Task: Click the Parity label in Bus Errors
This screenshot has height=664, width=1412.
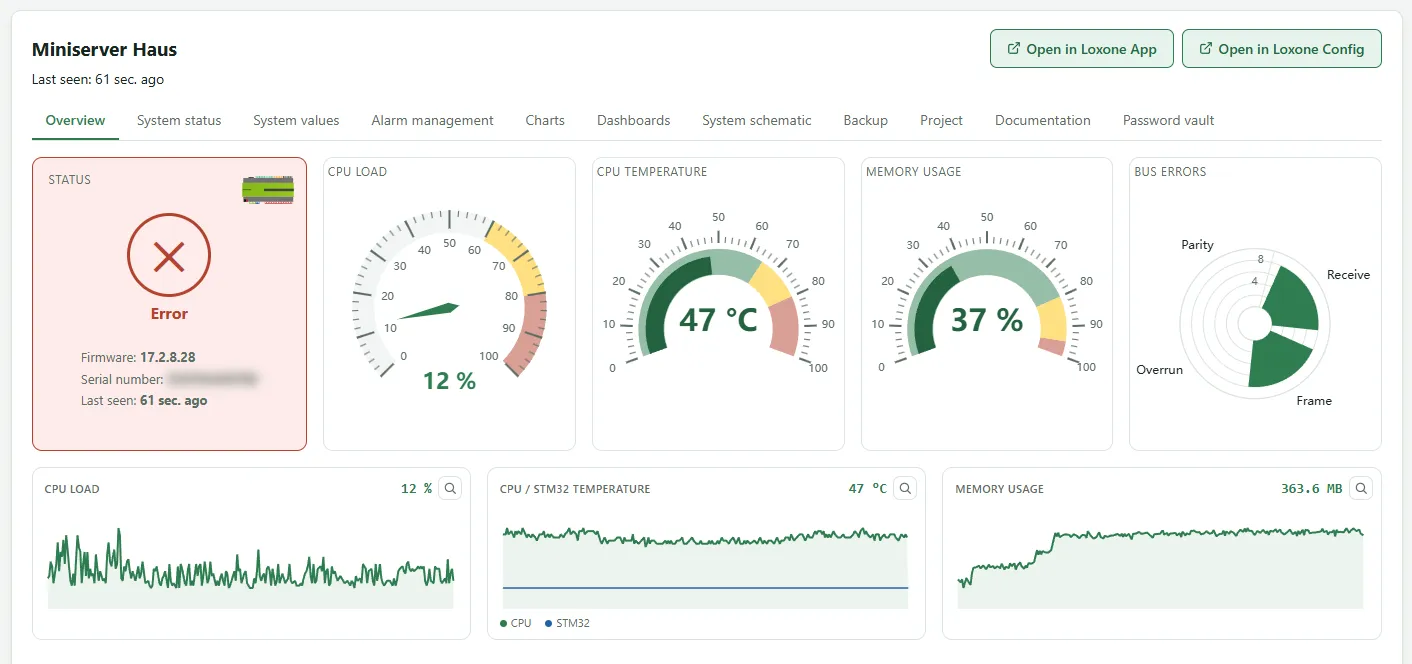Action: [1197, 244]
